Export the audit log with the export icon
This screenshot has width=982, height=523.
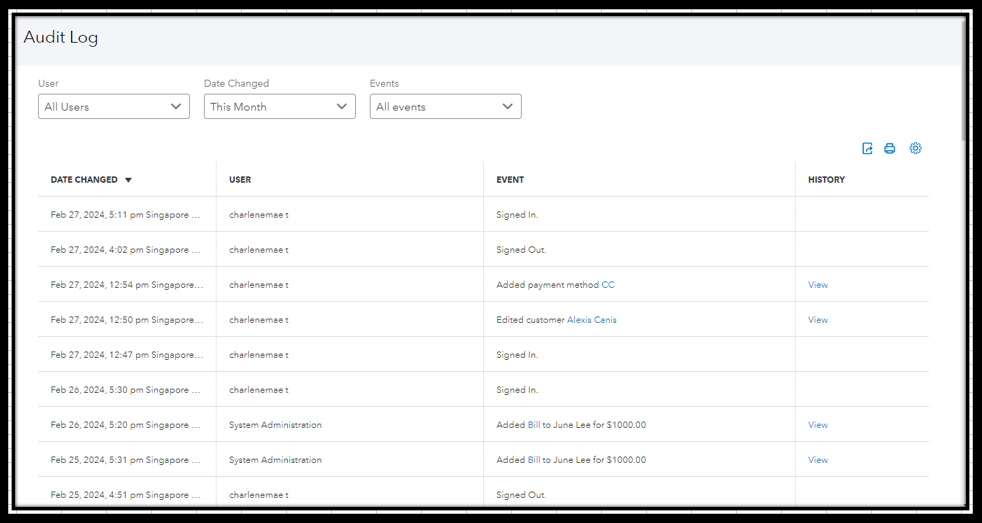pos(867,148)
